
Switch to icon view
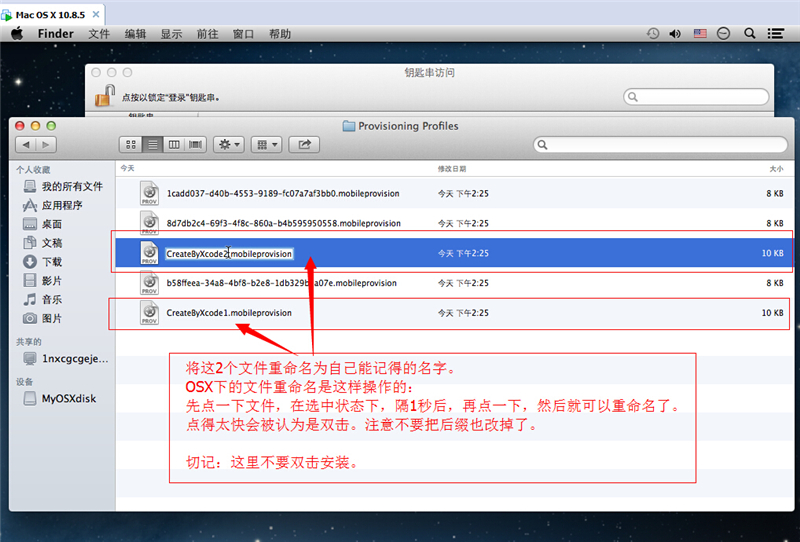(131, 145)
